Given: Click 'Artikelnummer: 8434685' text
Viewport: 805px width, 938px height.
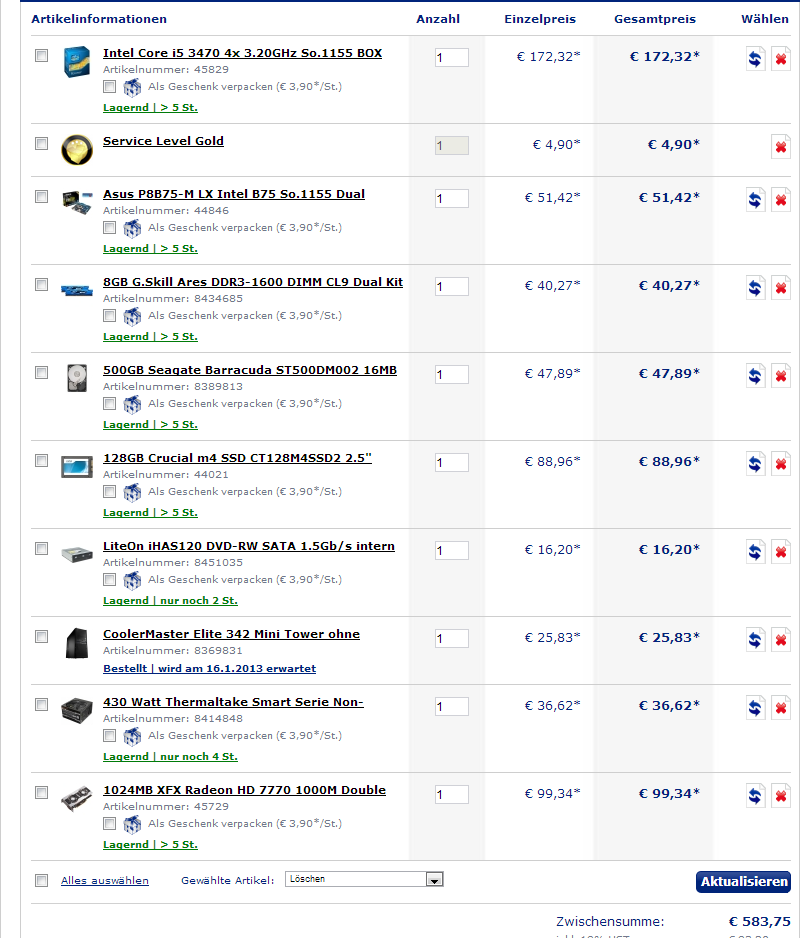Looking at the screenshot, I should pyautogui.click(x=173, y=299).
